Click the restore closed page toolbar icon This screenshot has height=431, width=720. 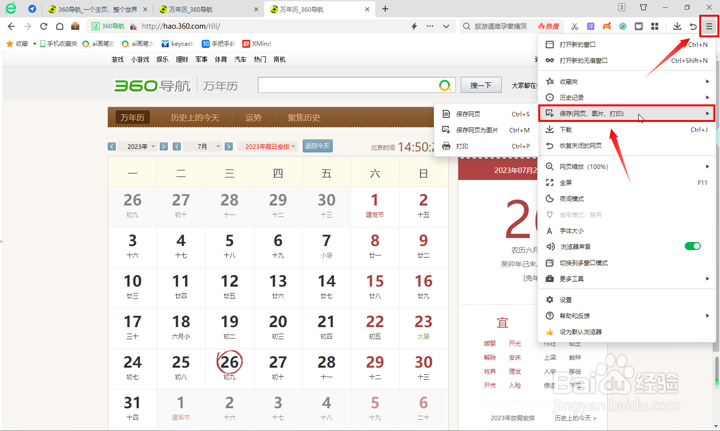point(693,27)
